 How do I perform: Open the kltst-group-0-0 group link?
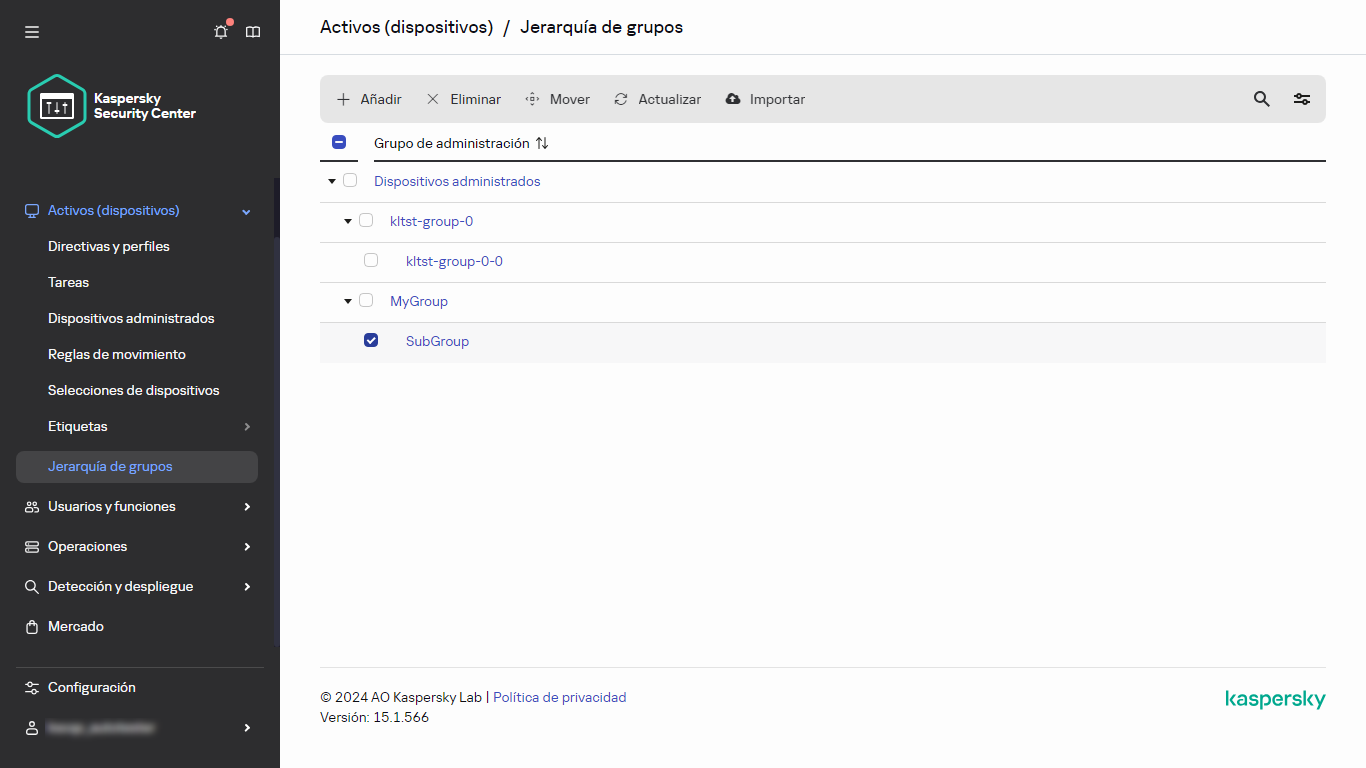[x=454, y=261]
